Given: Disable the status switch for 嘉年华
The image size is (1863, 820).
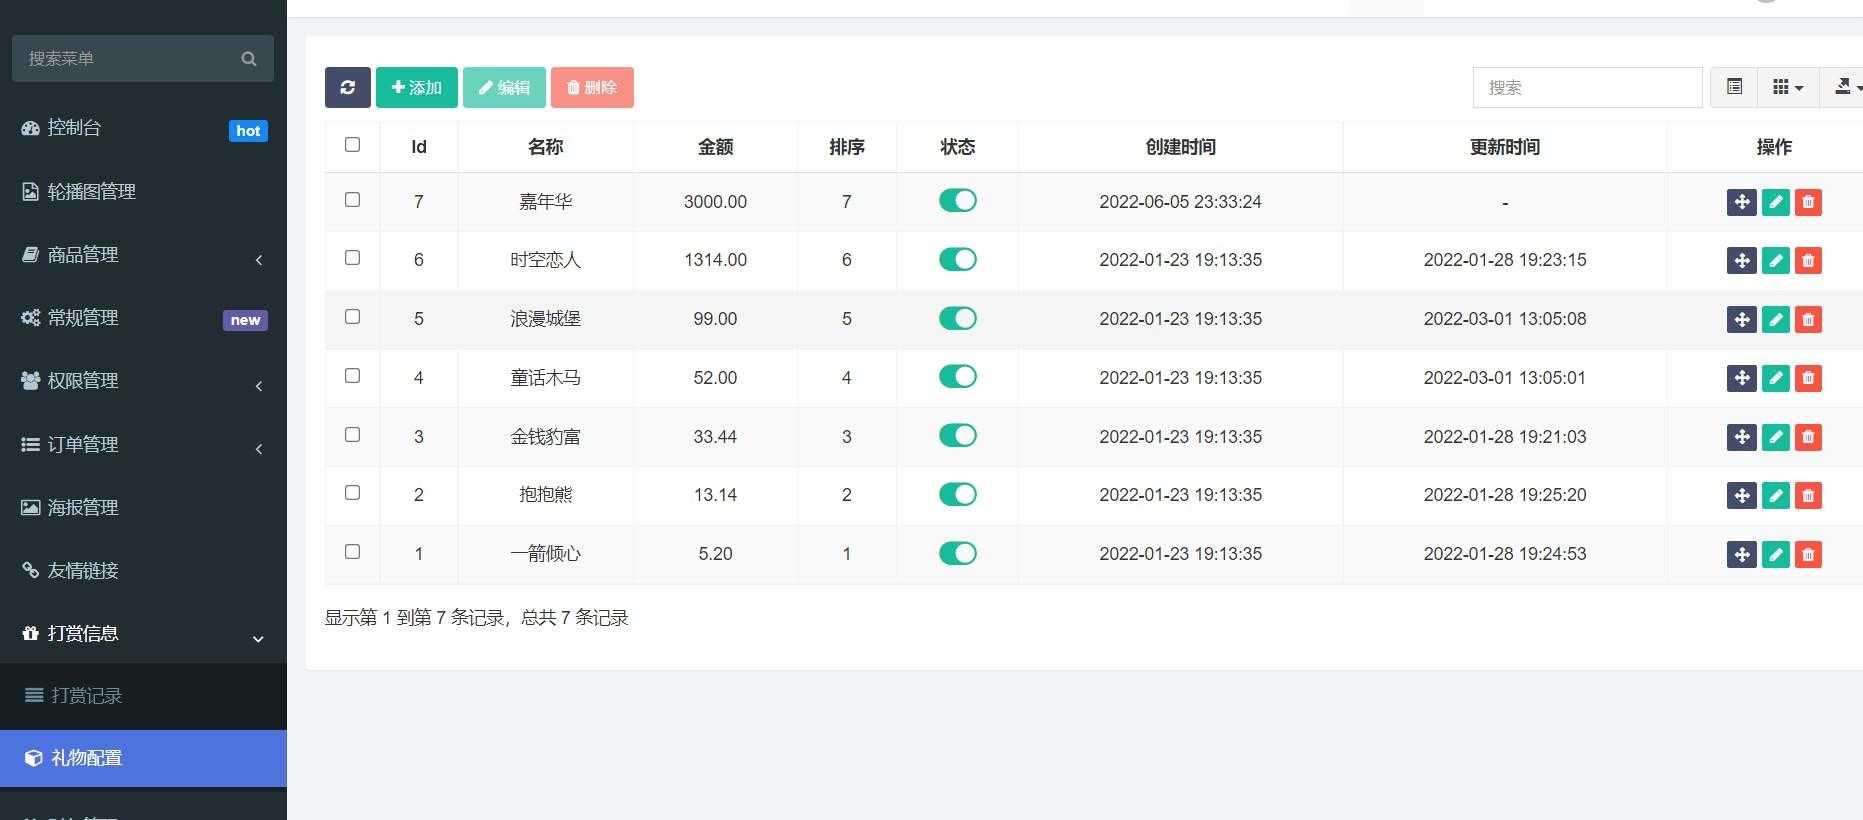Looking at the screenshot, I should tap(957, 201).
